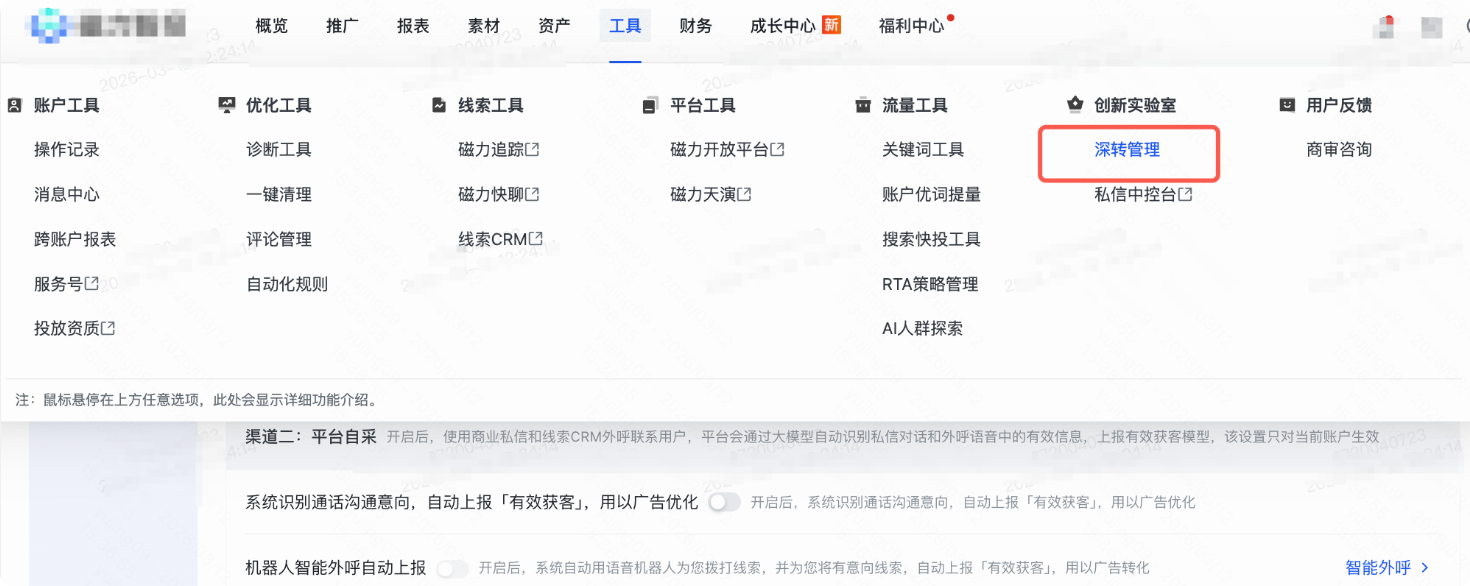This screenshot has height=586, width=1470.
Task: Go to the 素材 tab
Action: point(484,26)
